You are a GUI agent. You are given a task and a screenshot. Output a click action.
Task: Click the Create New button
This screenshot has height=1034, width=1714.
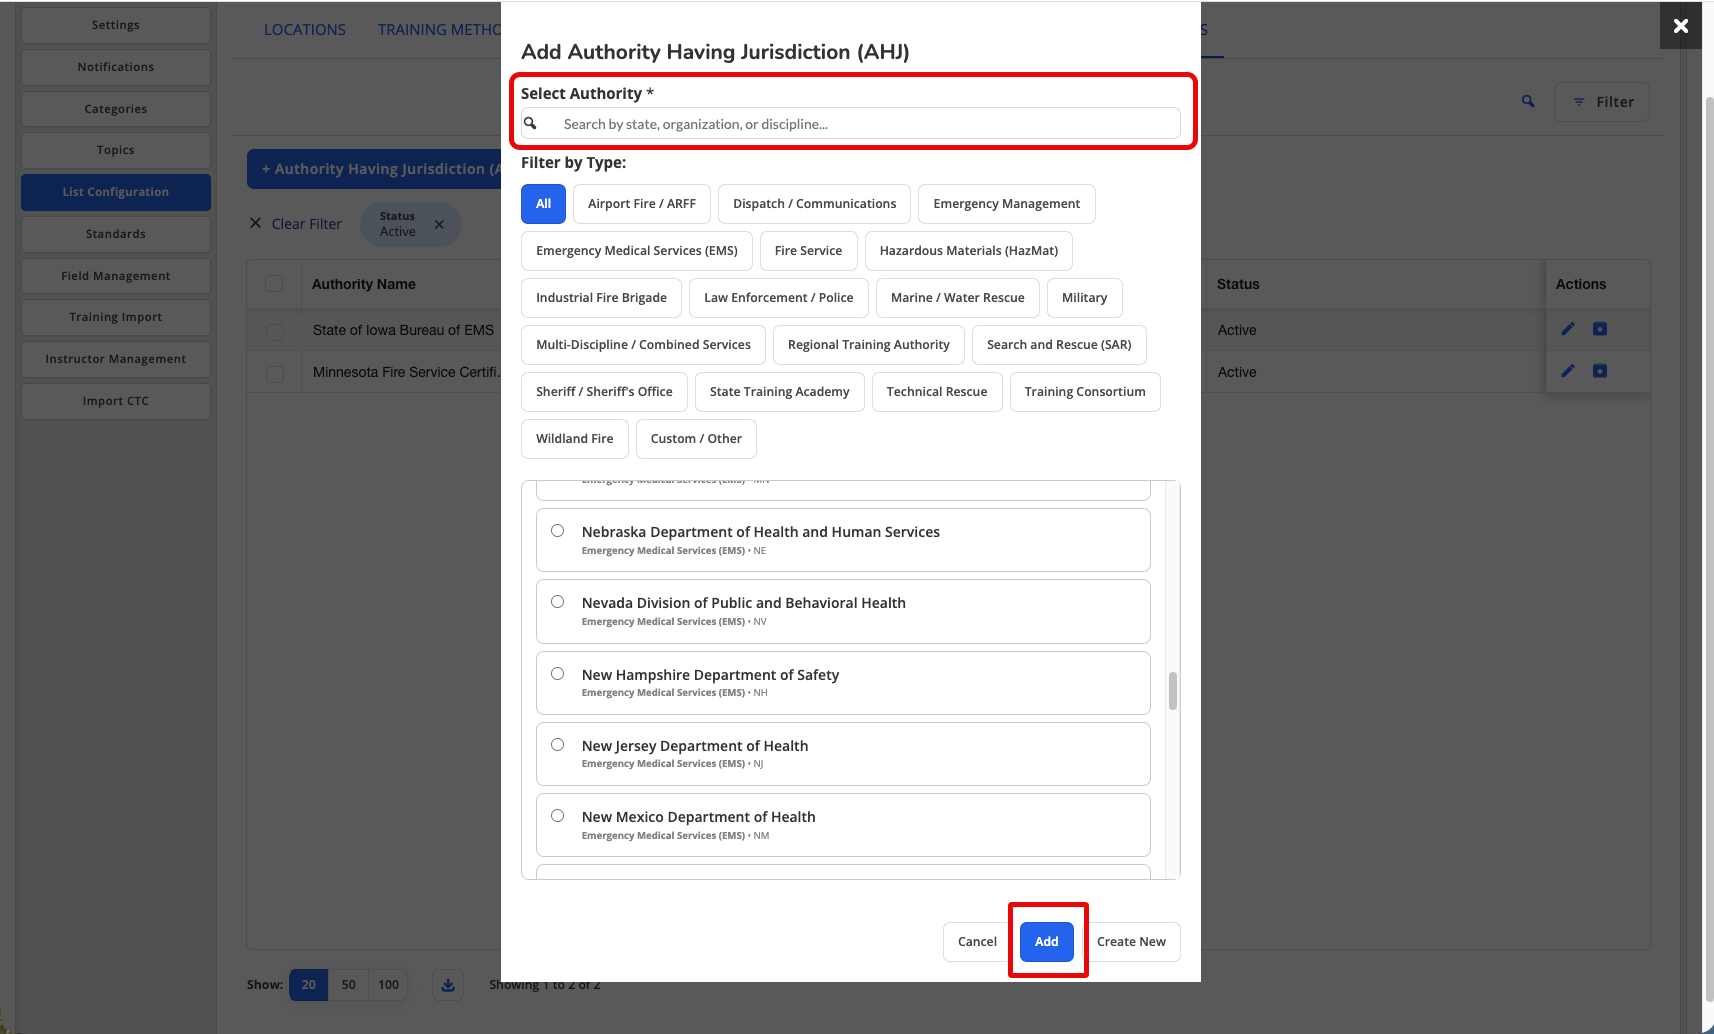(1131, 941)
